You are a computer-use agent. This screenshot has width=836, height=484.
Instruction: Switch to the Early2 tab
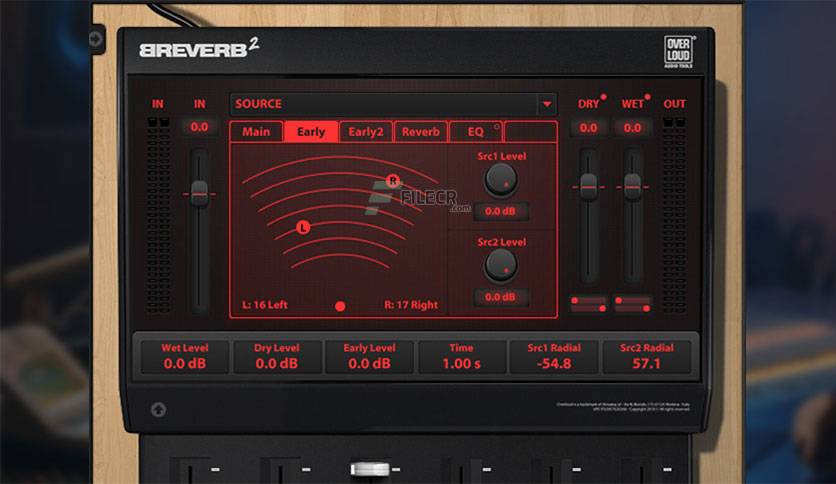tap(366, 132)
